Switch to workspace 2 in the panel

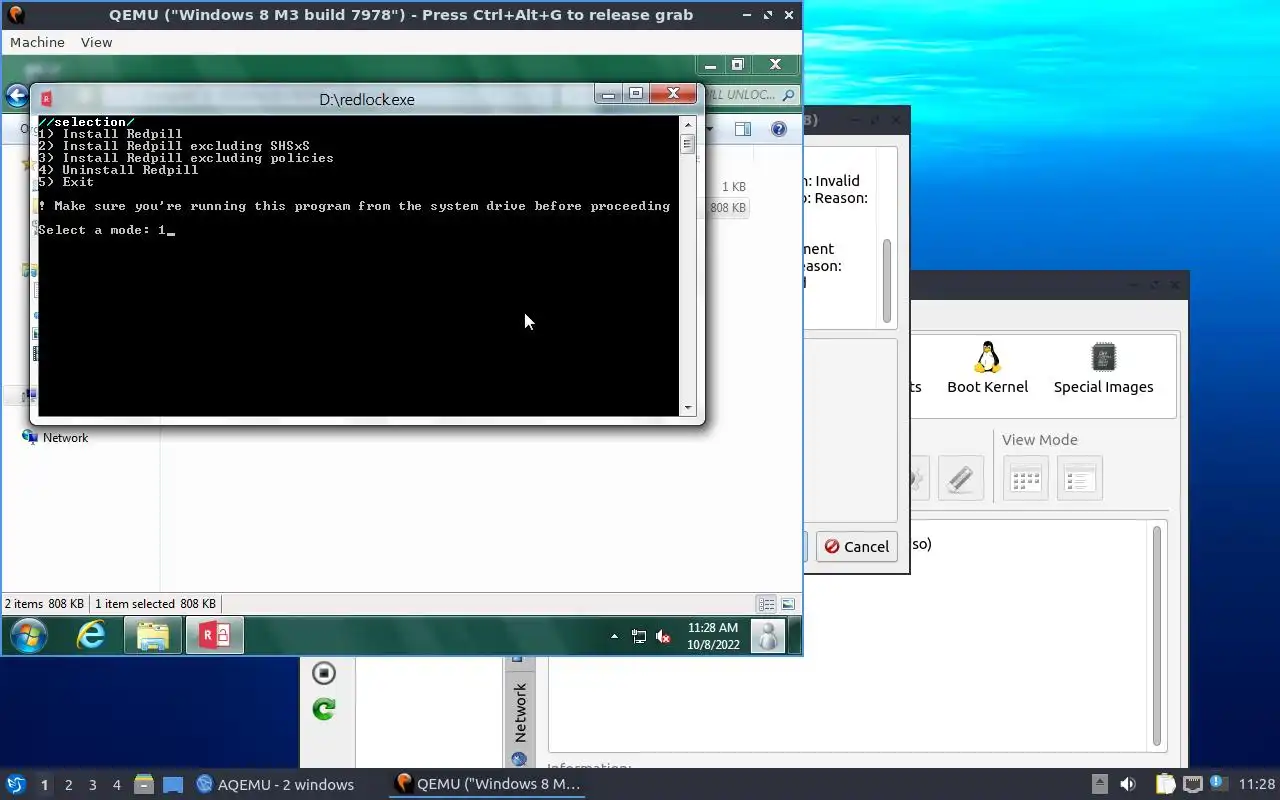[69, 785]
